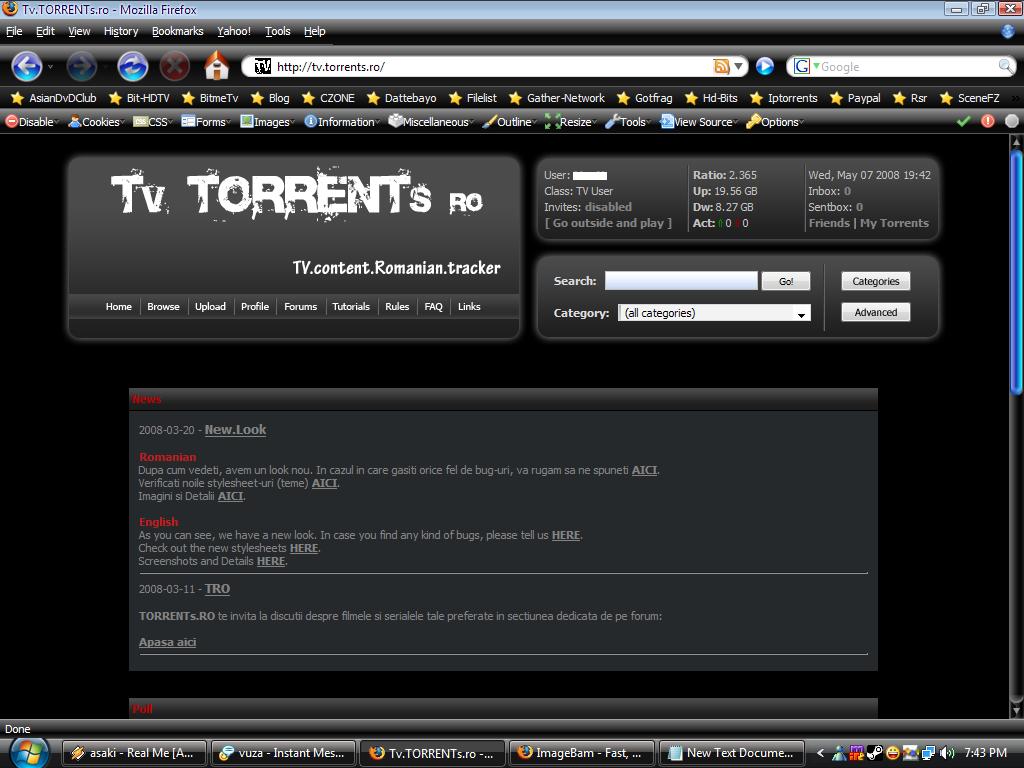
Task: Open the My Torrents link
Action: pyautogui.click(x=894, y=223)
